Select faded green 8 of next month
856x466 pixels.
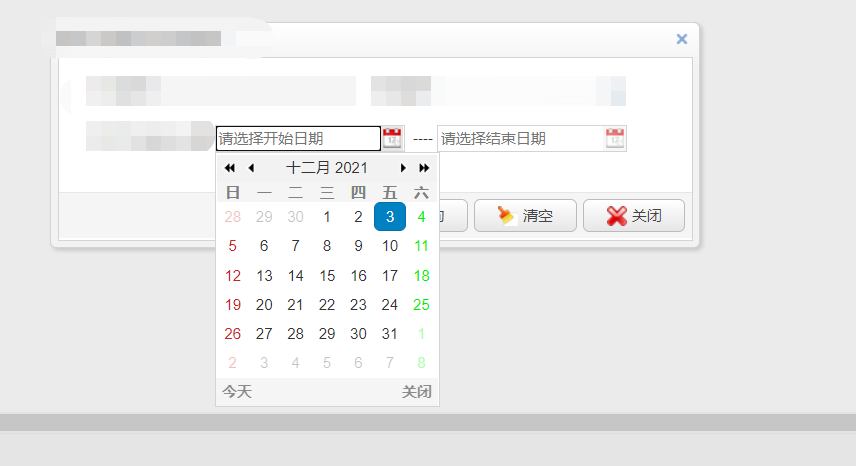coord(421,362)
